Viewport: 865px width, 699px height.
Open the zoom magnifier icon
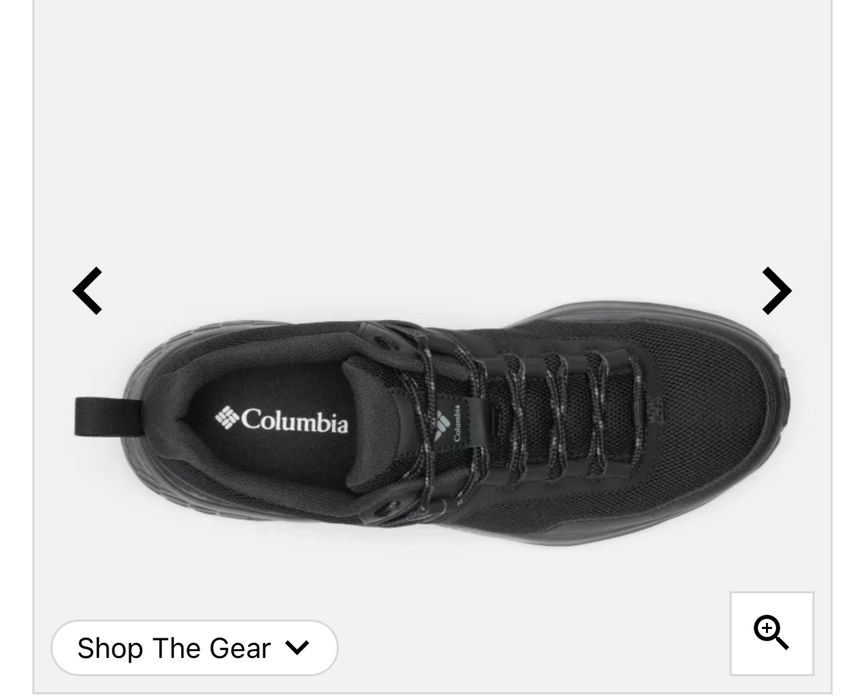(771, 633)
